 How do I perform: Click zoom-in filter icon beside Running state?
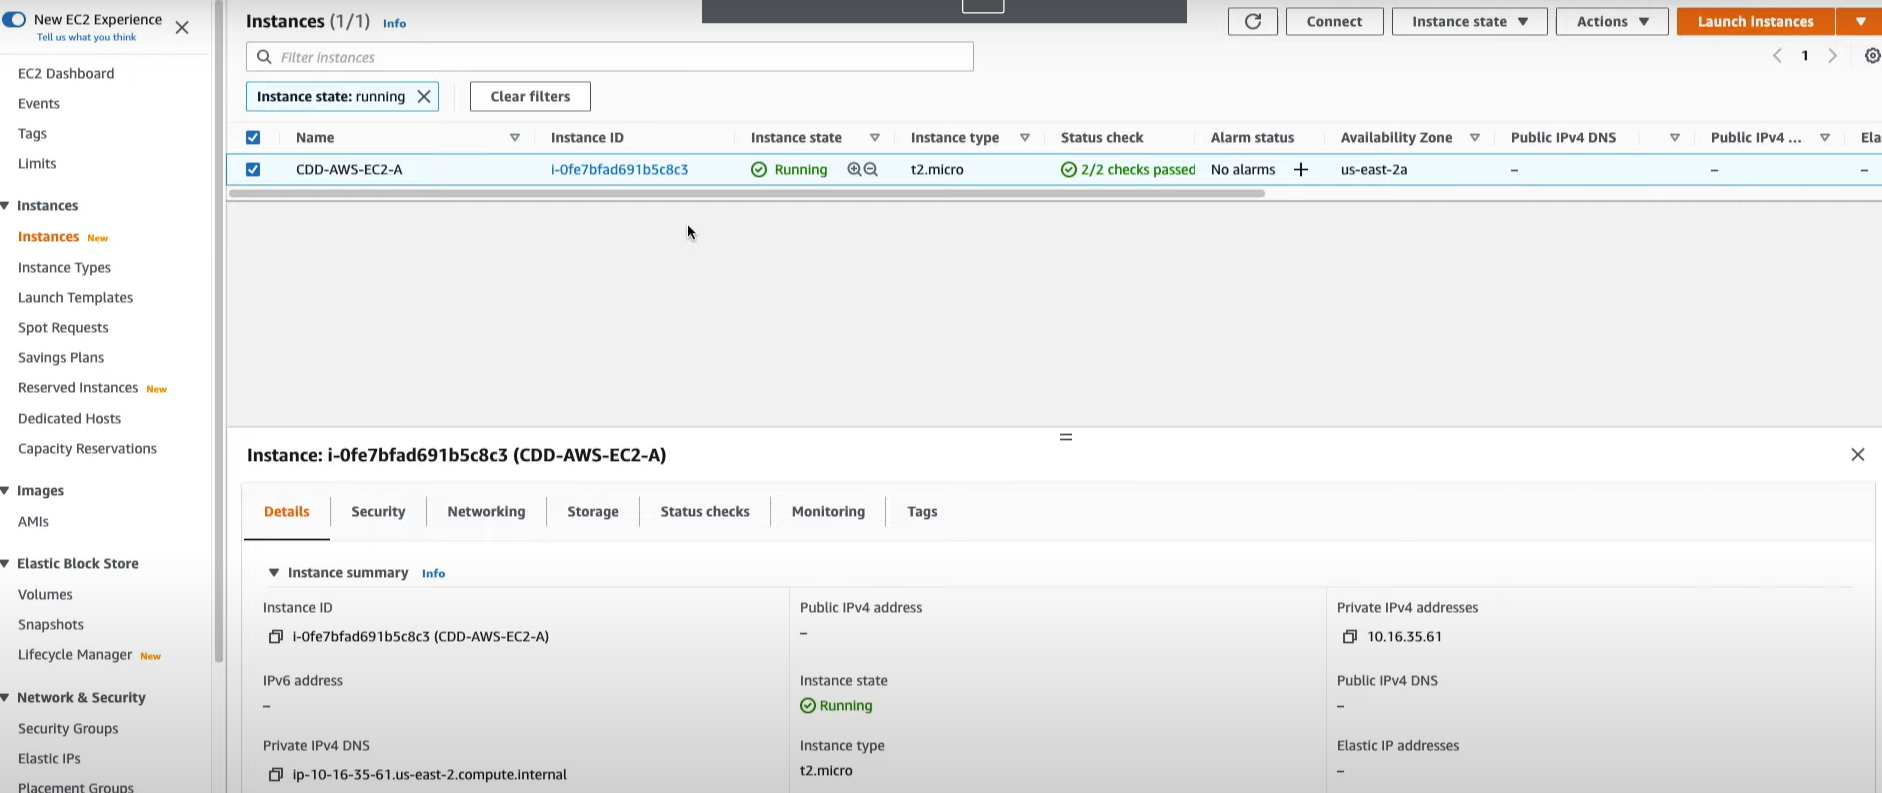tap(854, 169)
